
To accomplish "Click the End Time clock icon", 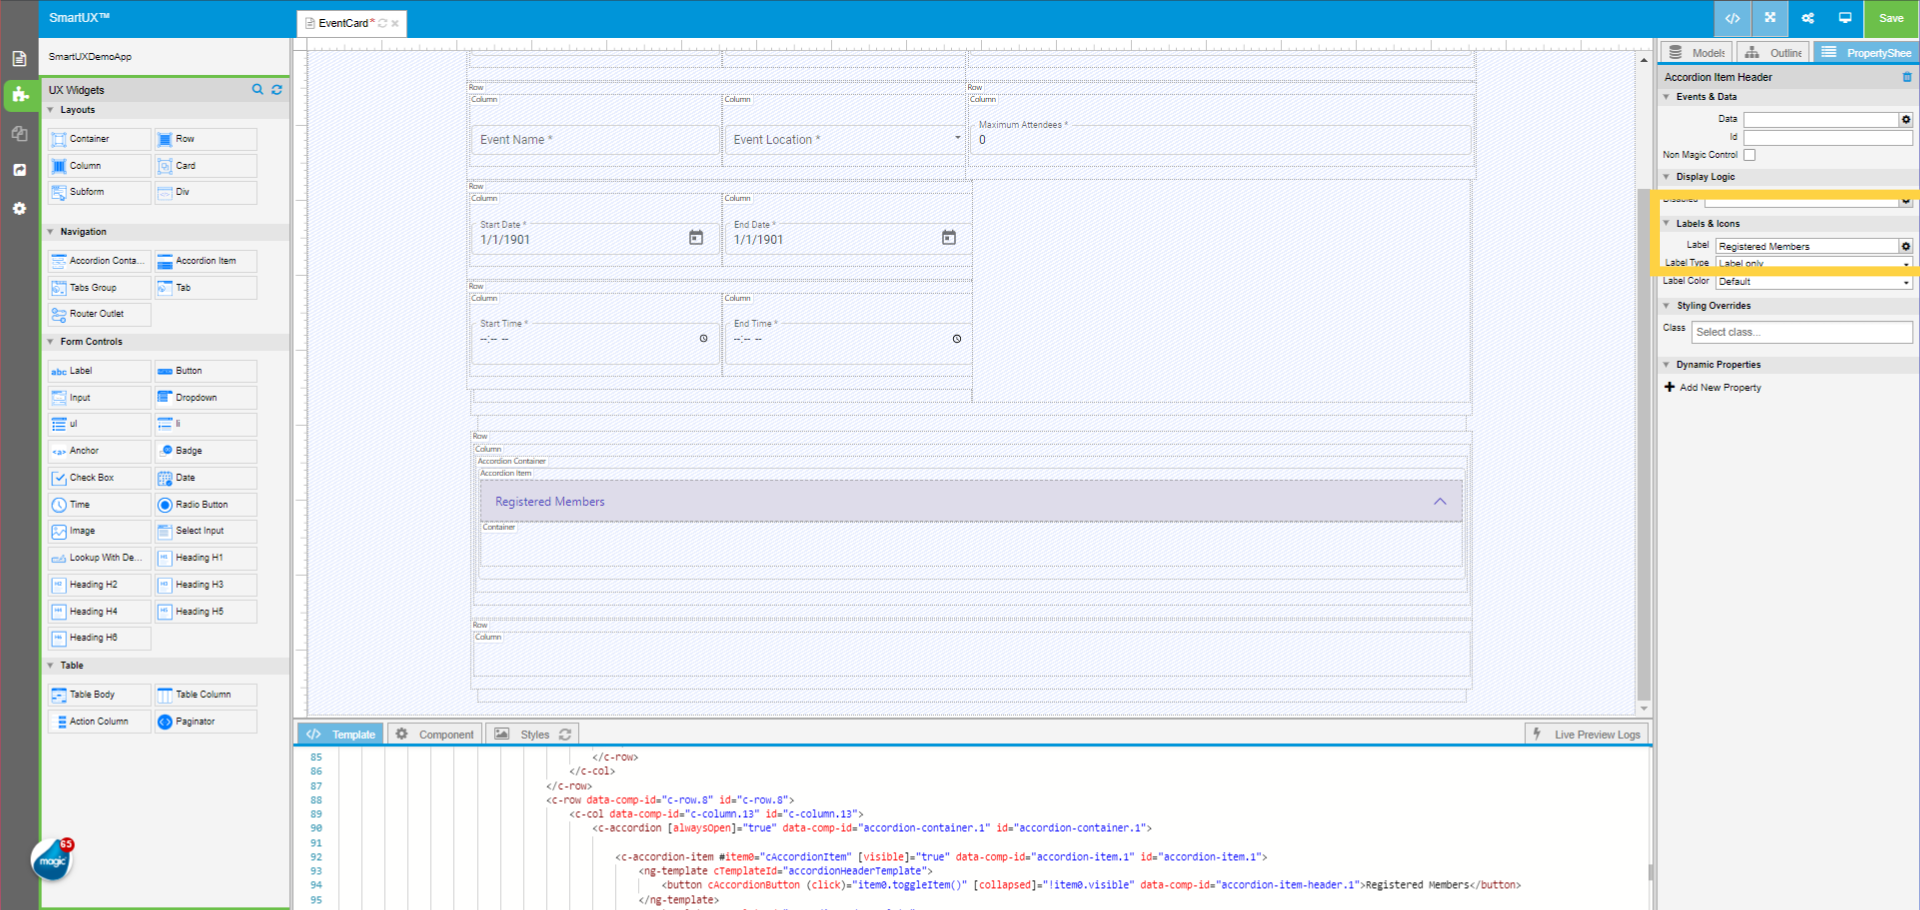I will 957,339.
